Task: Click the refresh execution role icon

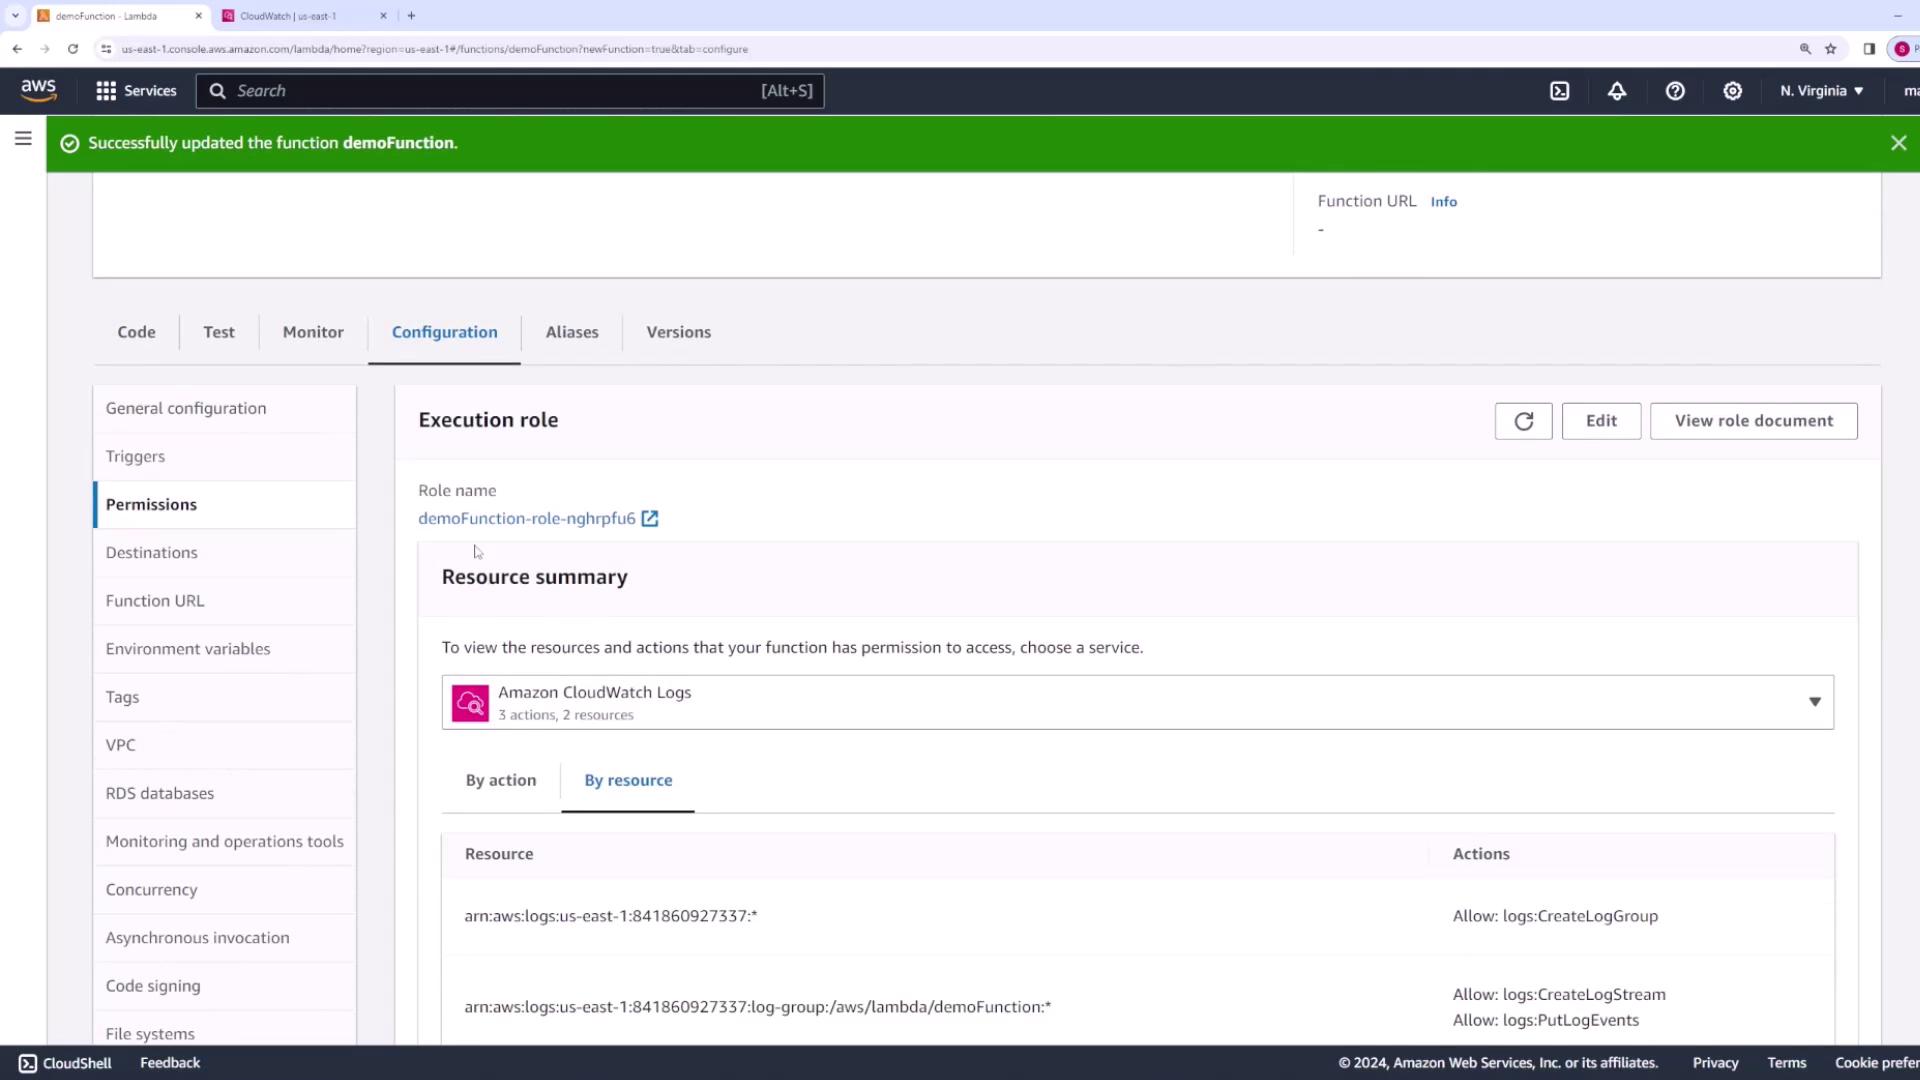Action: pyautogui.click(x=1523, y=421)
